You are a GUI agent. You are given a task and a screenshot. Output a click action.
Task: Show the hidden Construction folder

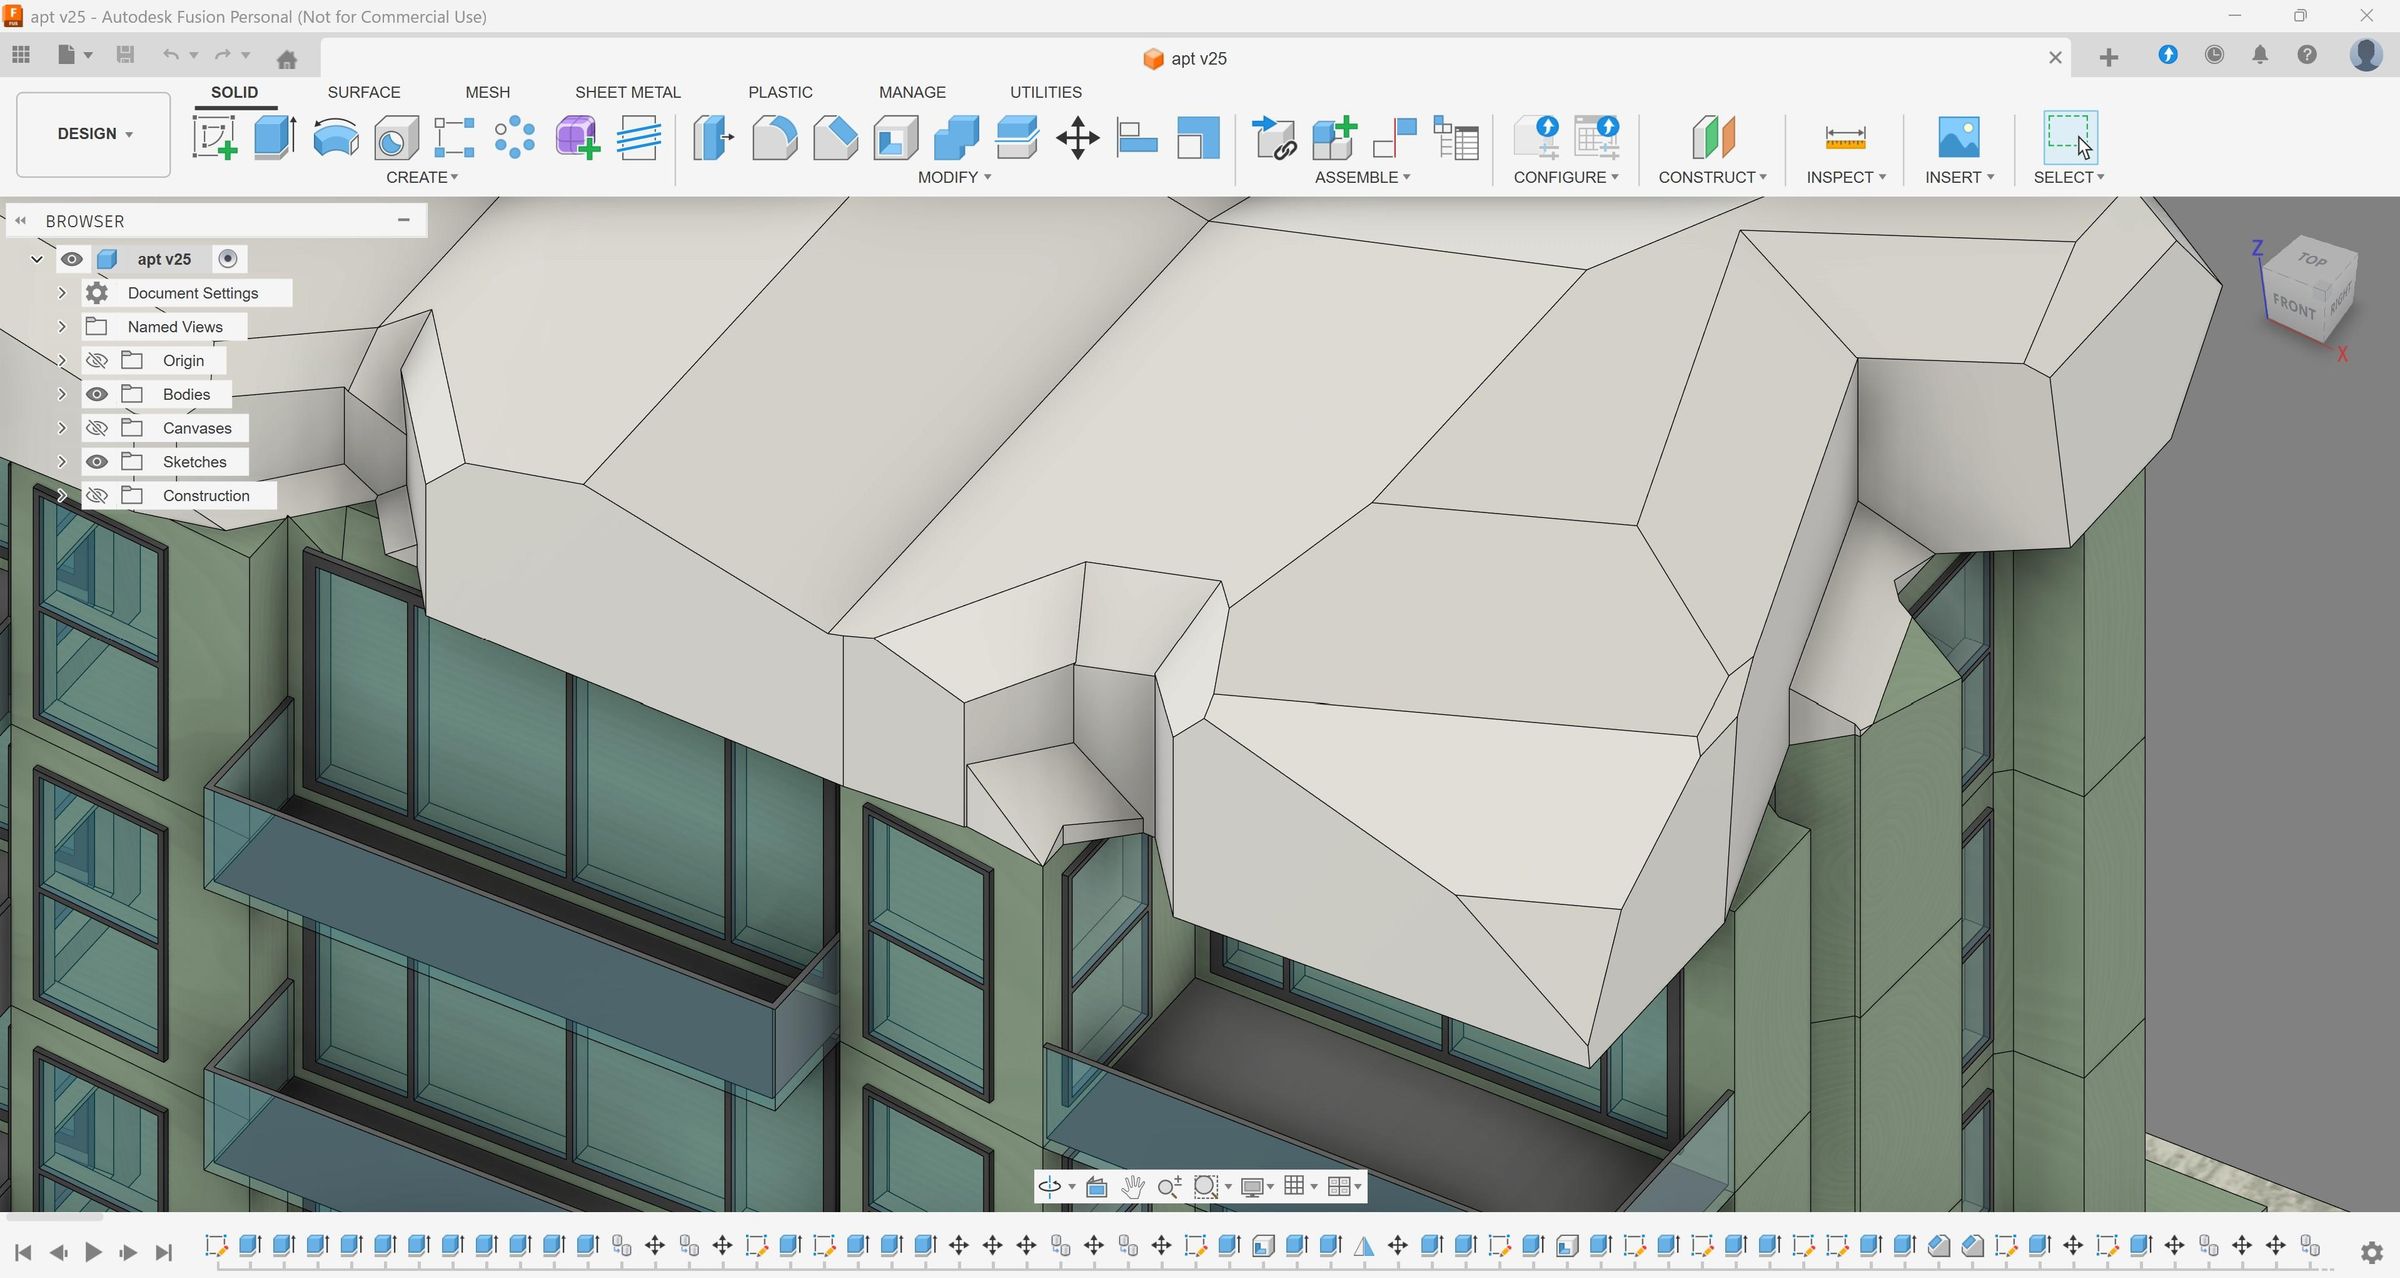97,496
